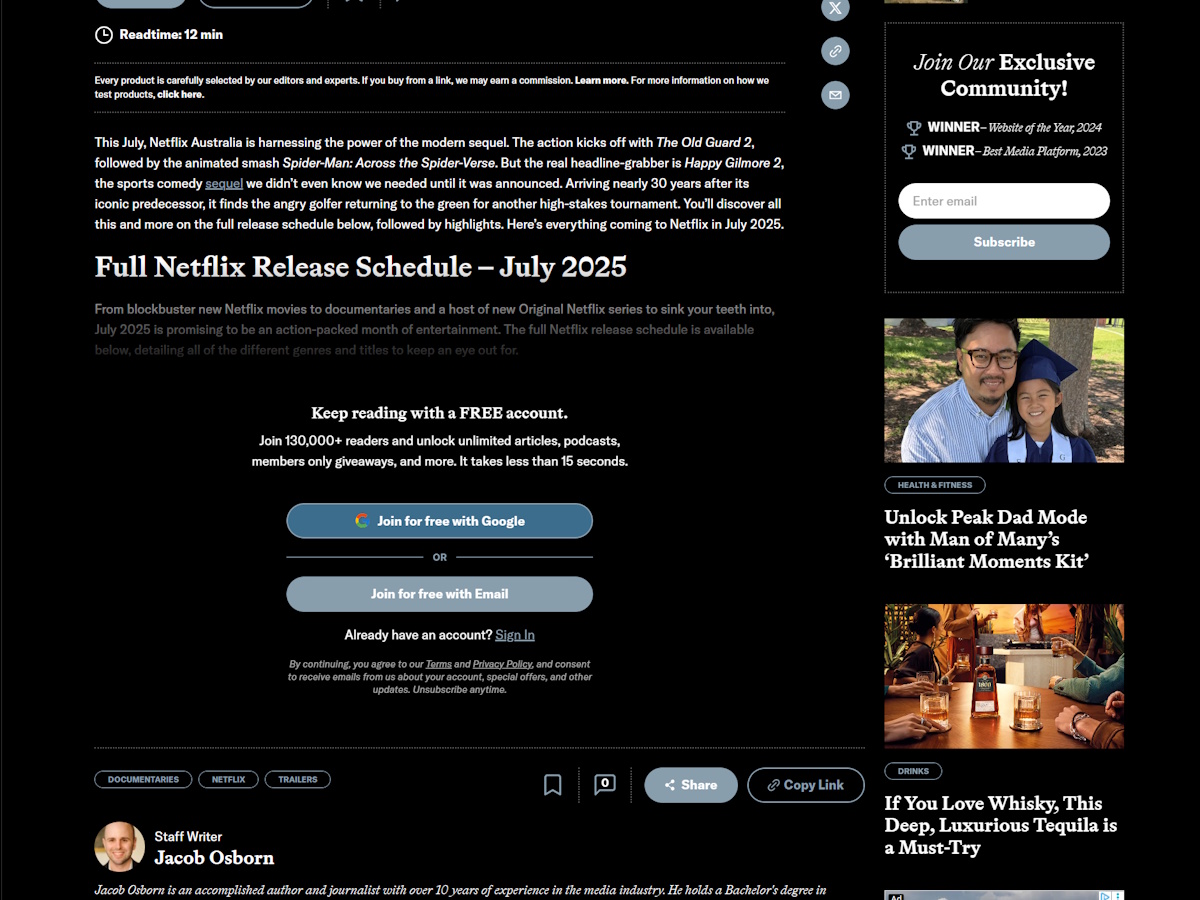Viewport: 1200px width, 900px height.
Task: Open the 'Learn more.' disclosure link
Action: click(602, 80)
